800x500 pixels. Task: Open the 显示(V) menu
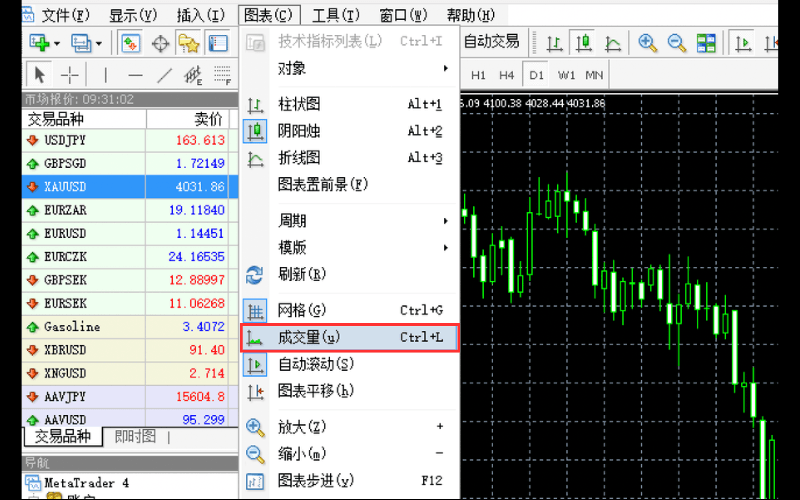[x=133, y=15]
